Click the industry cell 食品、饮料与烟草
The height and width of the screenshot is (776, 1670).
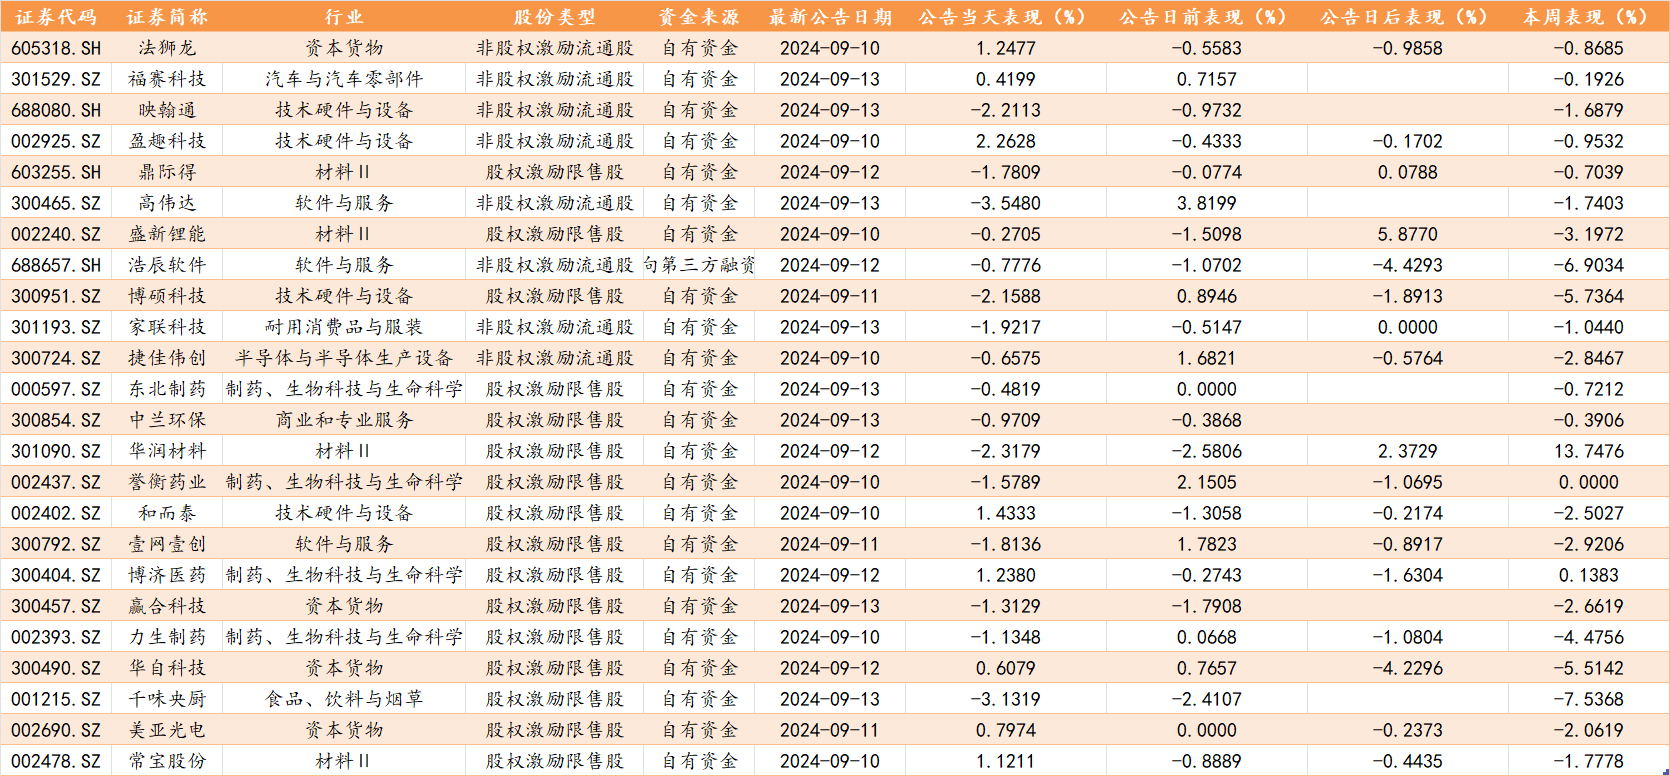(344, 699)
